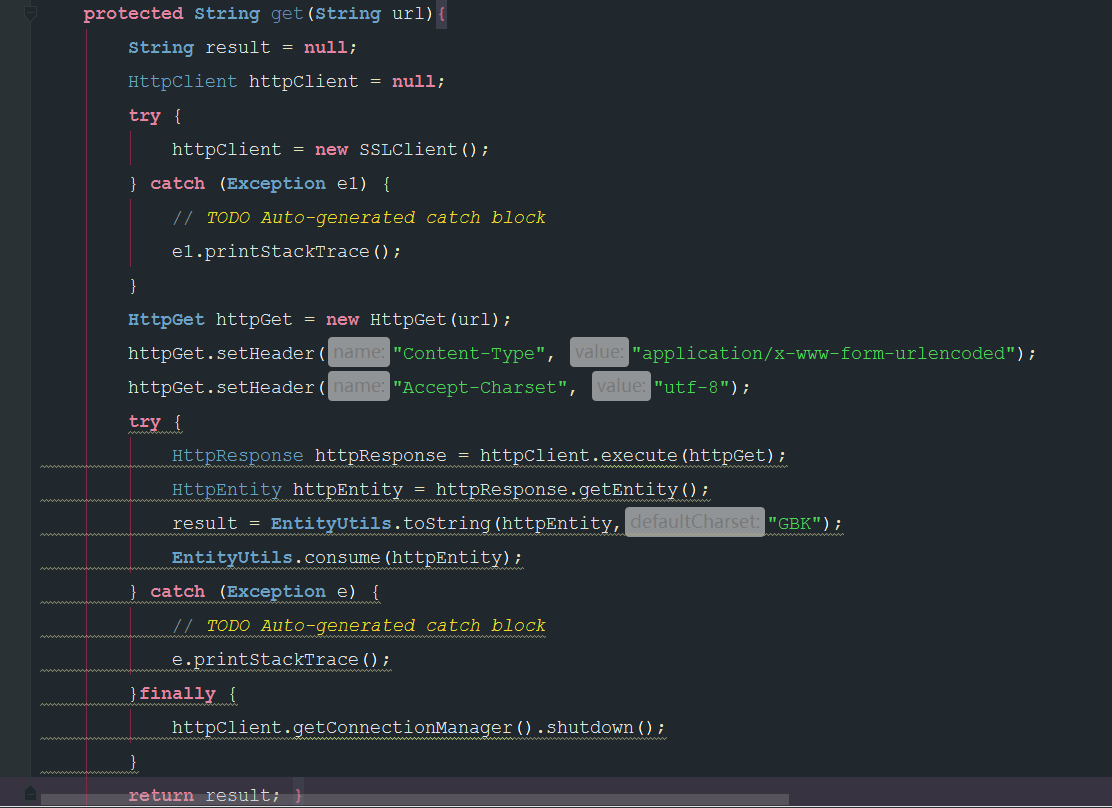
Task: Click 'getConnectionManager' method call
Action: point(403,728)
